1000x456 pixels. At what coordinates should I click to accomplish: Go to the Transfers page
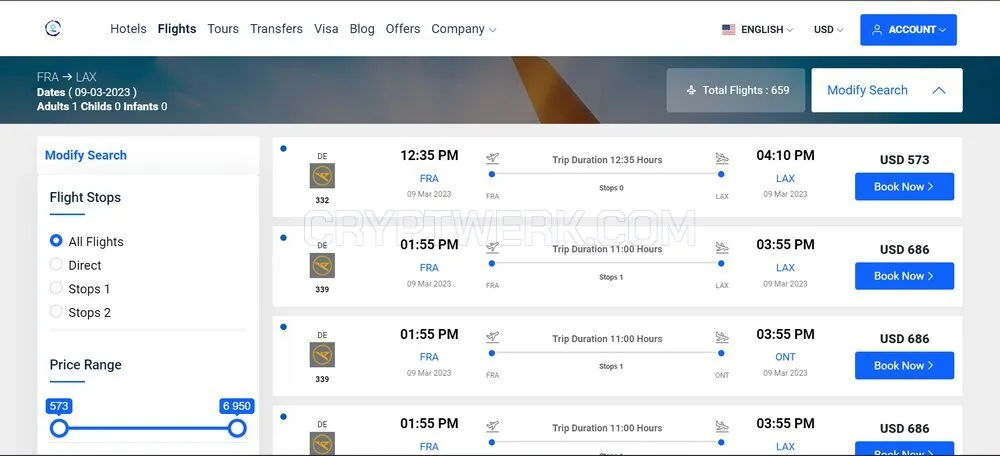coord(276,29)
